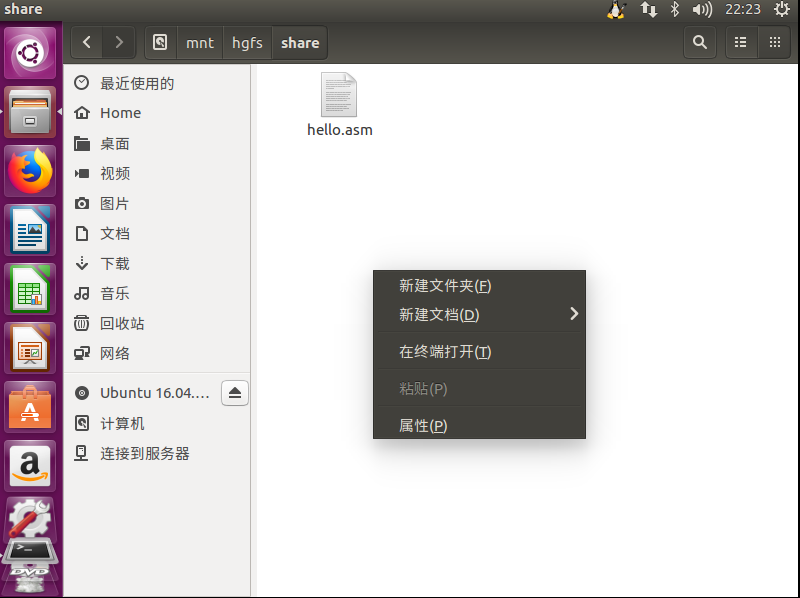Choose 在终端打开(T) in context menu
Screen dimensions: 800x598
(x=480, y=352)
